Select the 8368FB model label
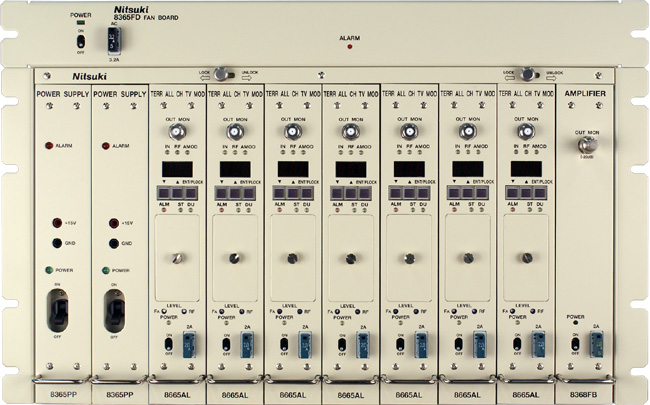This screenshot has height=405, width=650. [584, 394]
